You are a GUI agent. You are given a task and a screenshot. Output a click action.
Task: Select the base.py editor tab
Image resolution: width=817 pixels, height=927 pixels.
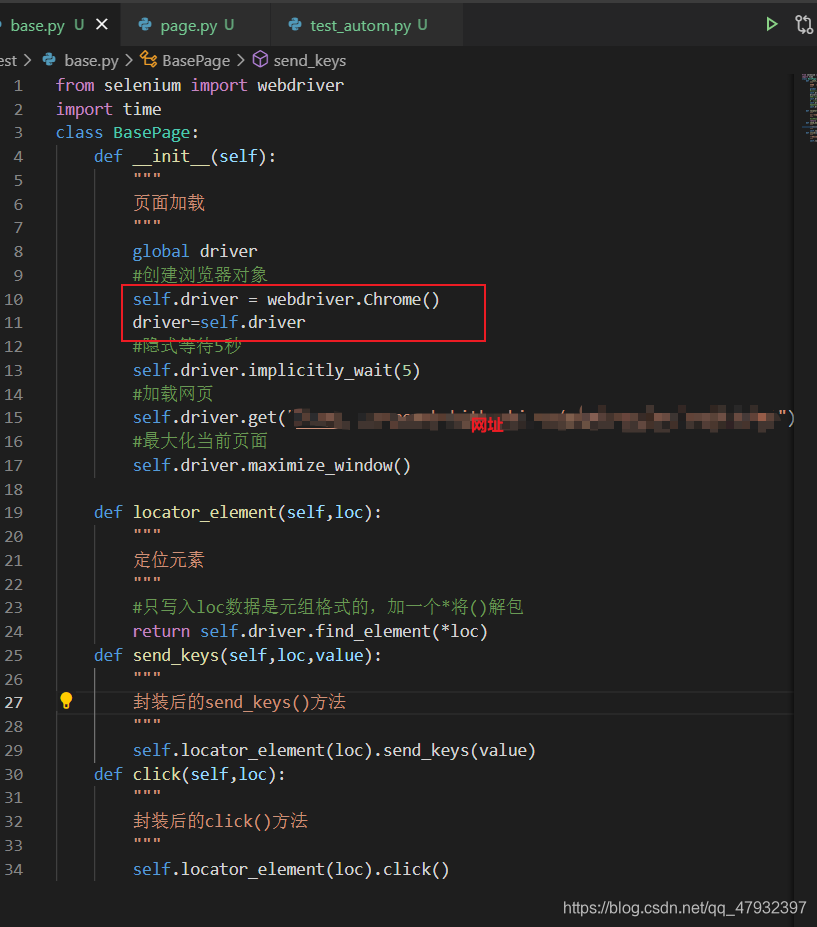[38, 25]
